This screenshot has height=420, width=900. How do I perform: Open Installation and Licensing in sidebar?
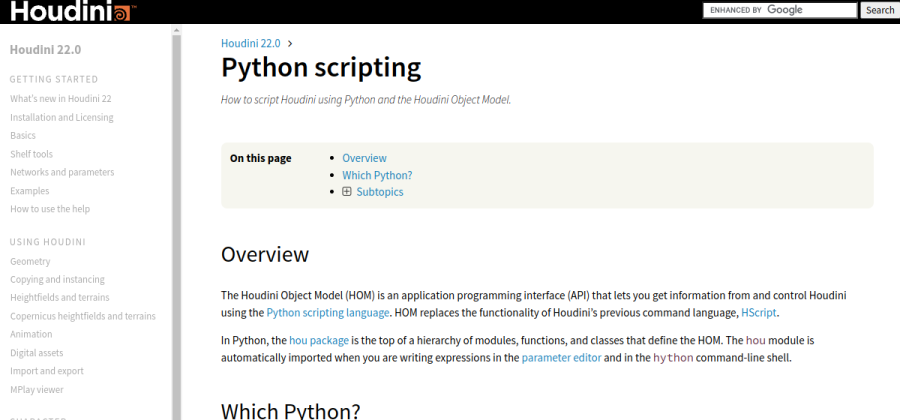click(61, 117)
